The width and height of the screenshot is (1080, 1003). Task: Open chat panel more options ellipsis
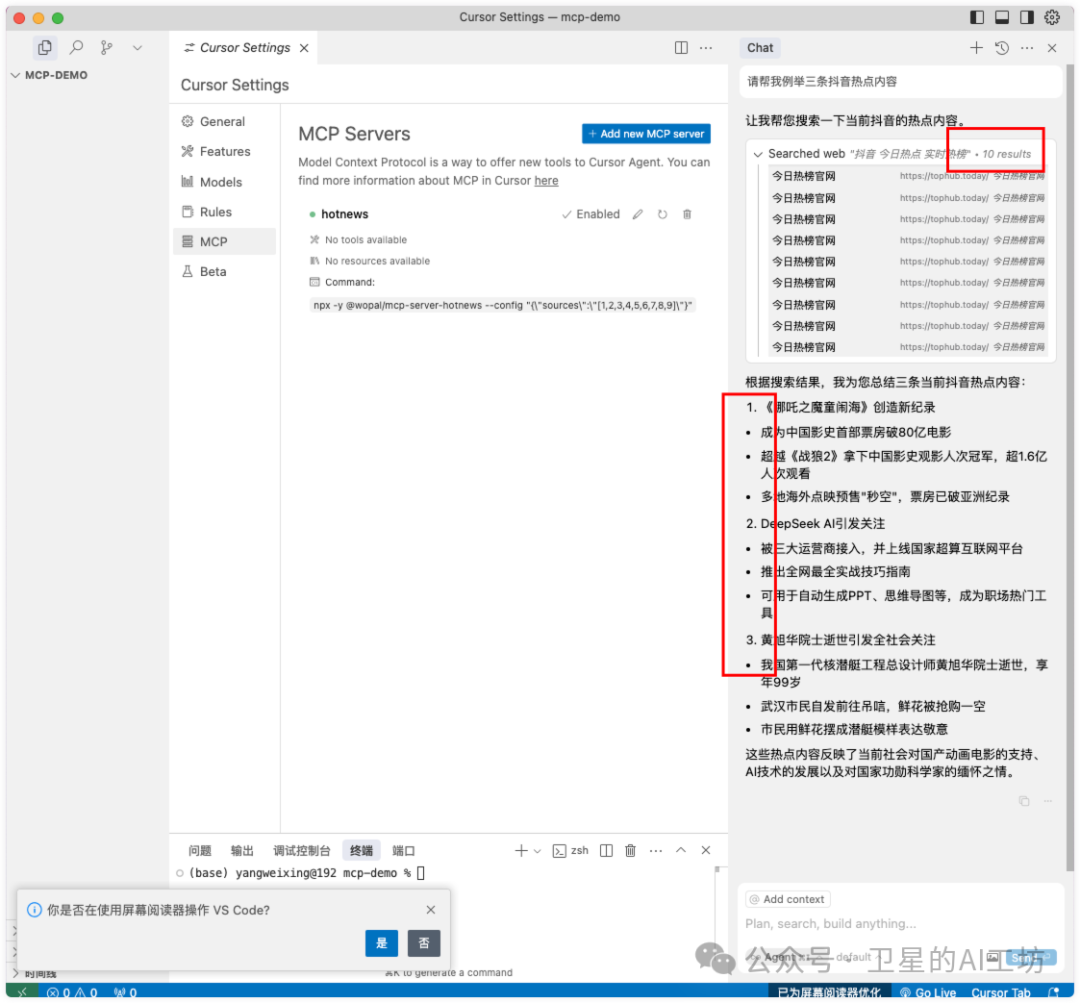(1026, 48)
